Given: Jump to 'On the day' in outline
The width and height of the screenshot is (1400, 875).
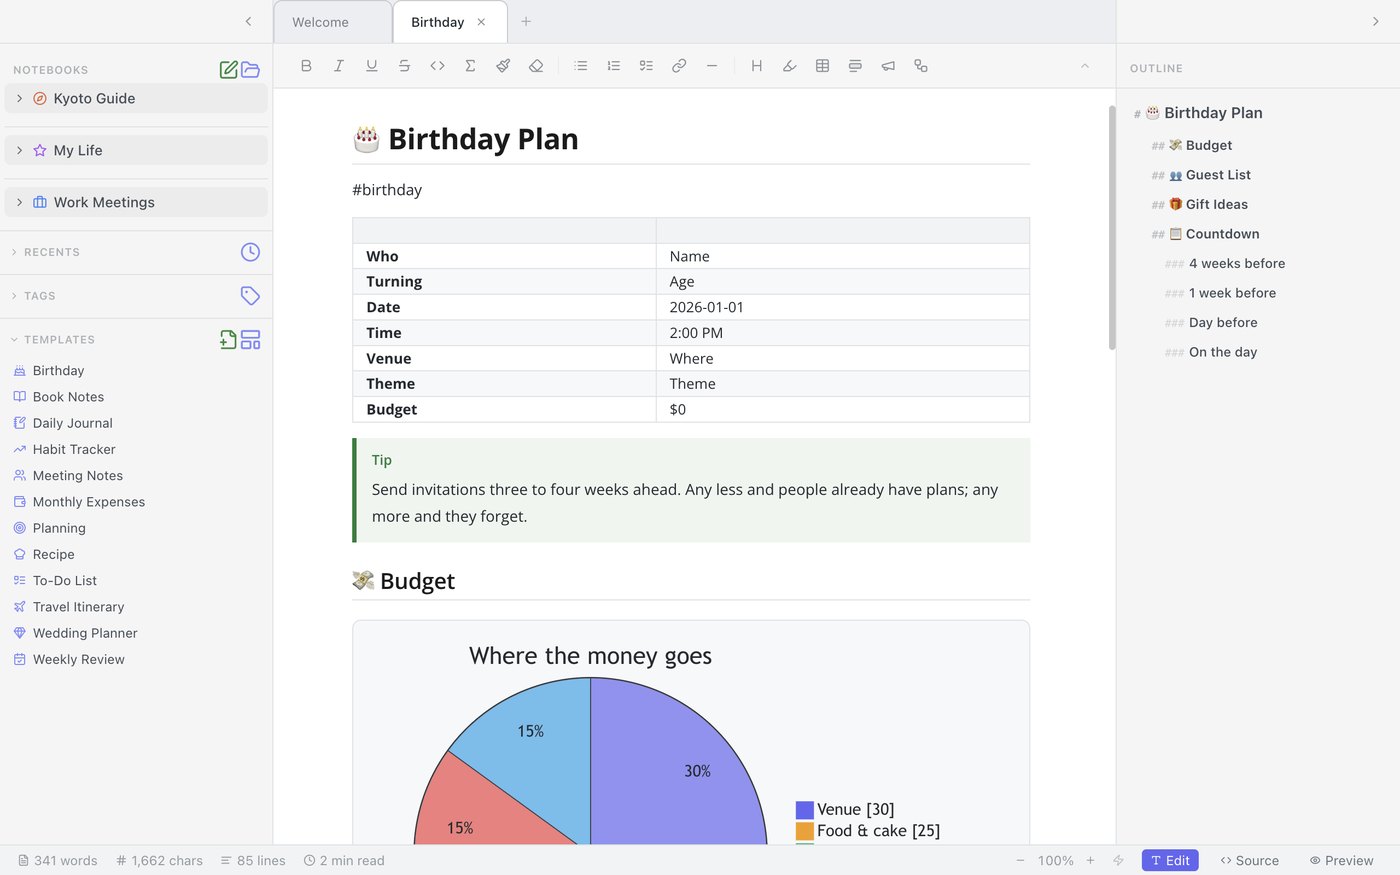Looking at the screenshot, I should [1223, 352].
